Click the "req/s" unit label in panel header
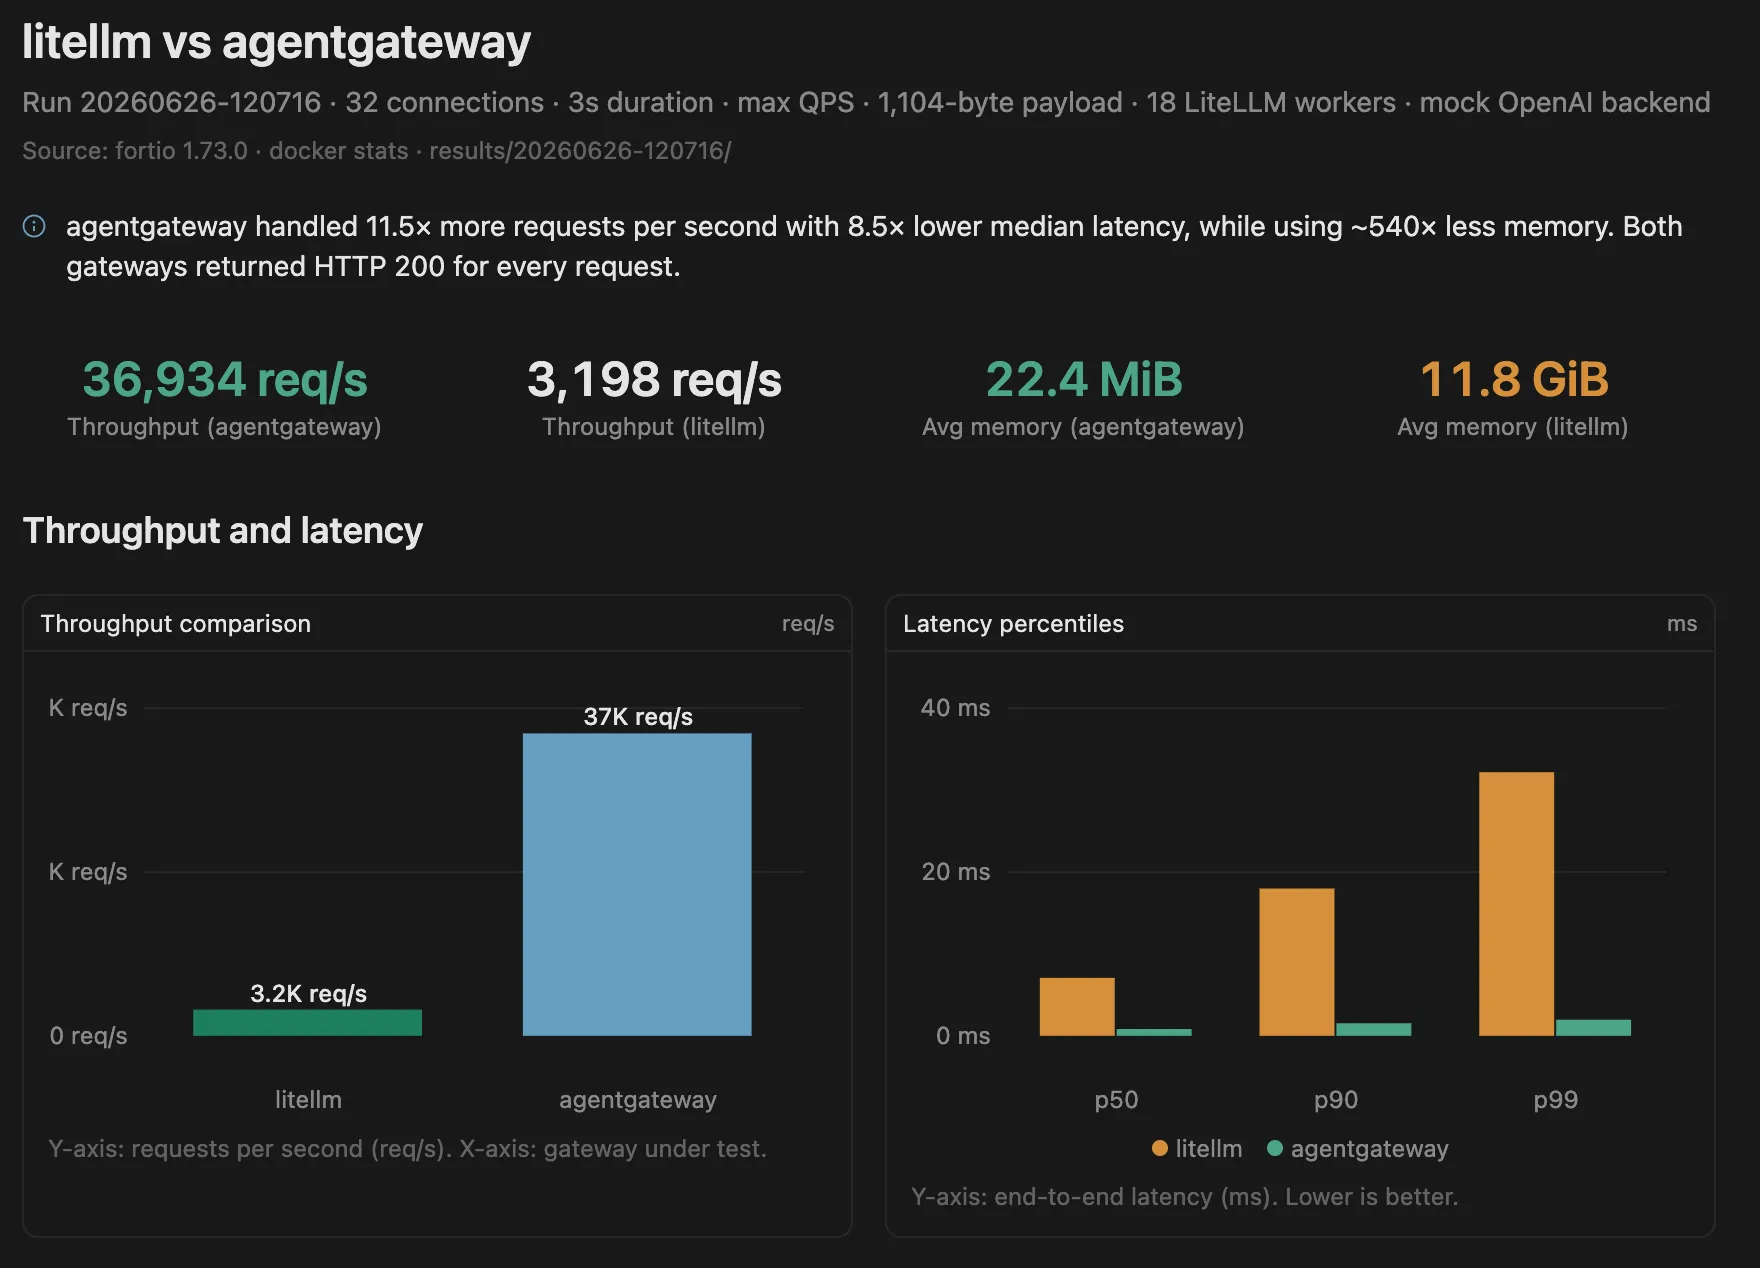 click(808, 624)
